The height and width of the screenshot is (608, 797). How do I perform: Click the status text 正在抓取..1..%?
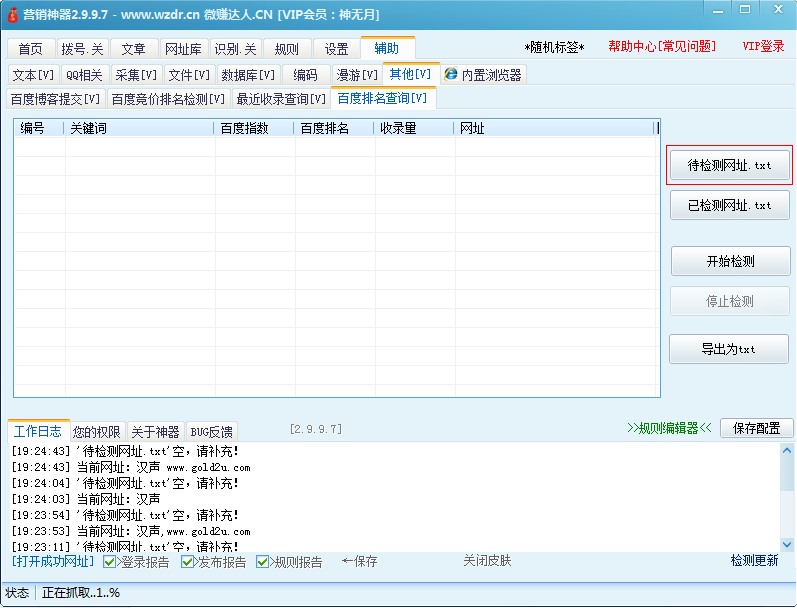click(81, 593)
